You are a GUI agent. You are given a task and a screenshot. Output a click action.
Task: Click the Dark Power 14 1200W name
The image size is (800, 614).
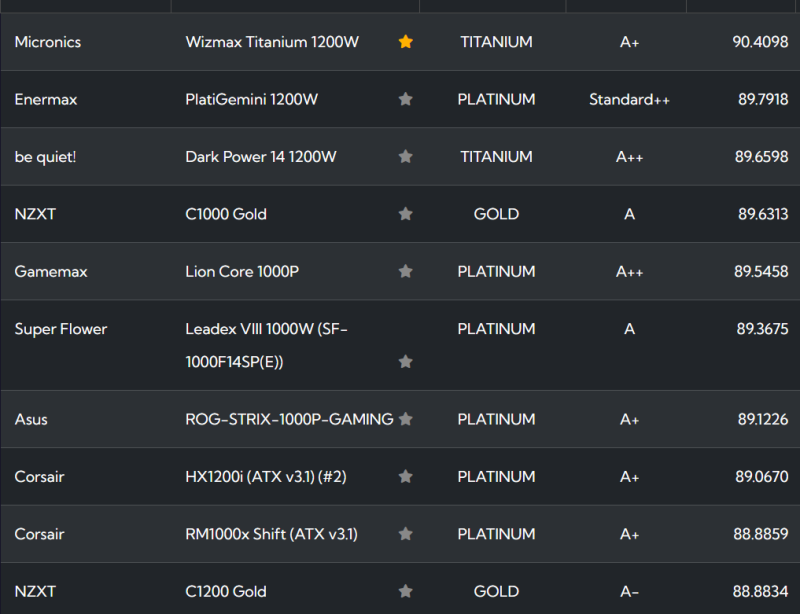pos(261,157)
